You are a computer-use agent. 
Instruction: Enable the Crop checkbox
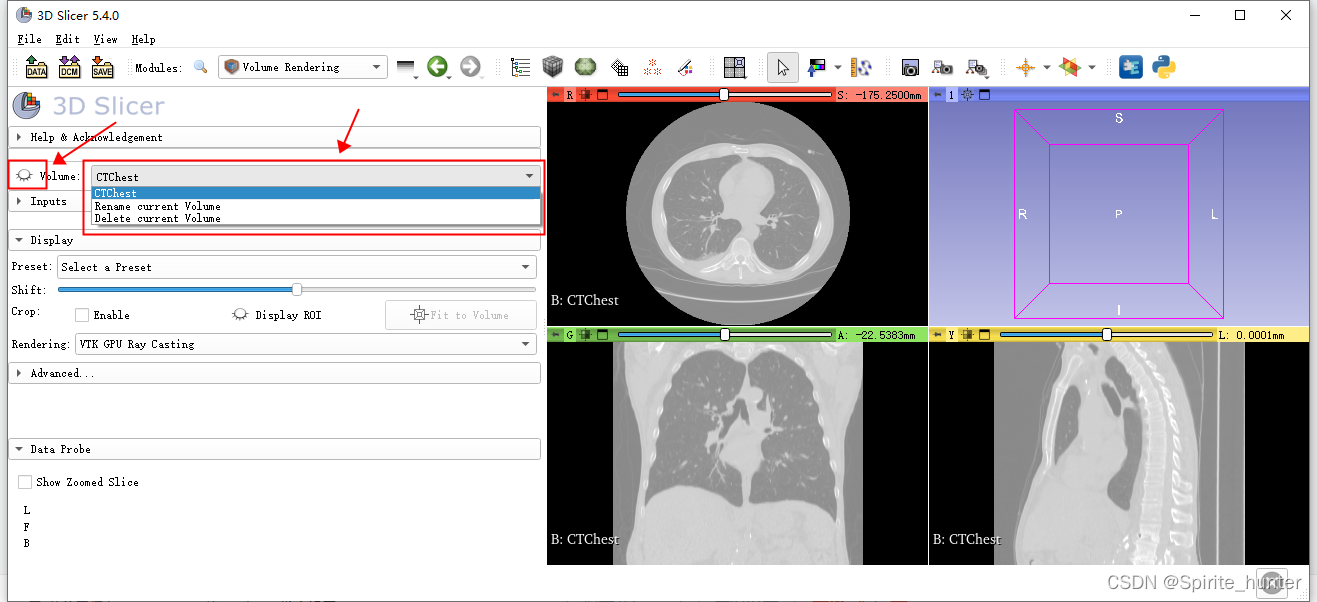point(82,315)
